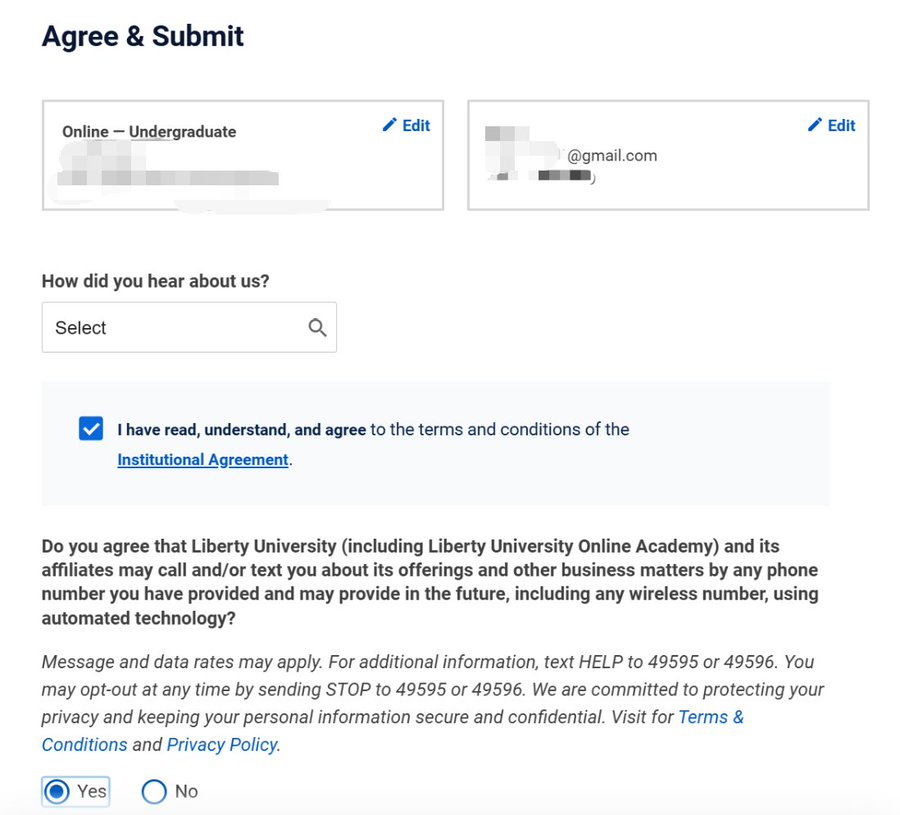Open the Institutional Agreement link
Image resolution: width=900 pixels, height=815 pixels.
click(203, 460)
